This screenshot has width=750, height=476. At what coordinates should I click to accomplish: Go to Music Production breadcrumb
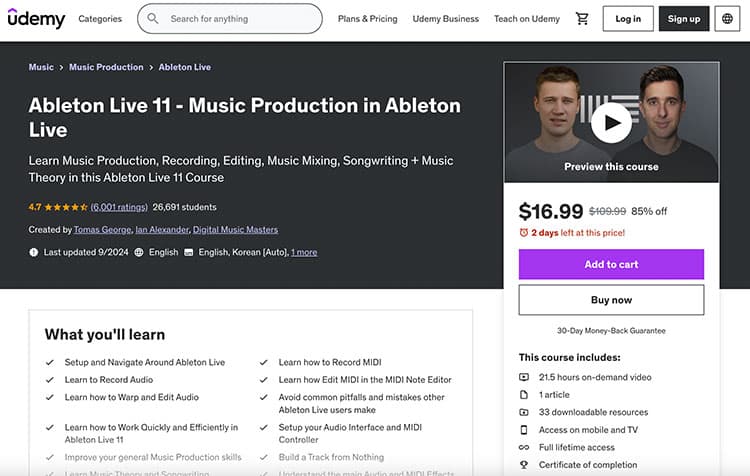(106, 67)
